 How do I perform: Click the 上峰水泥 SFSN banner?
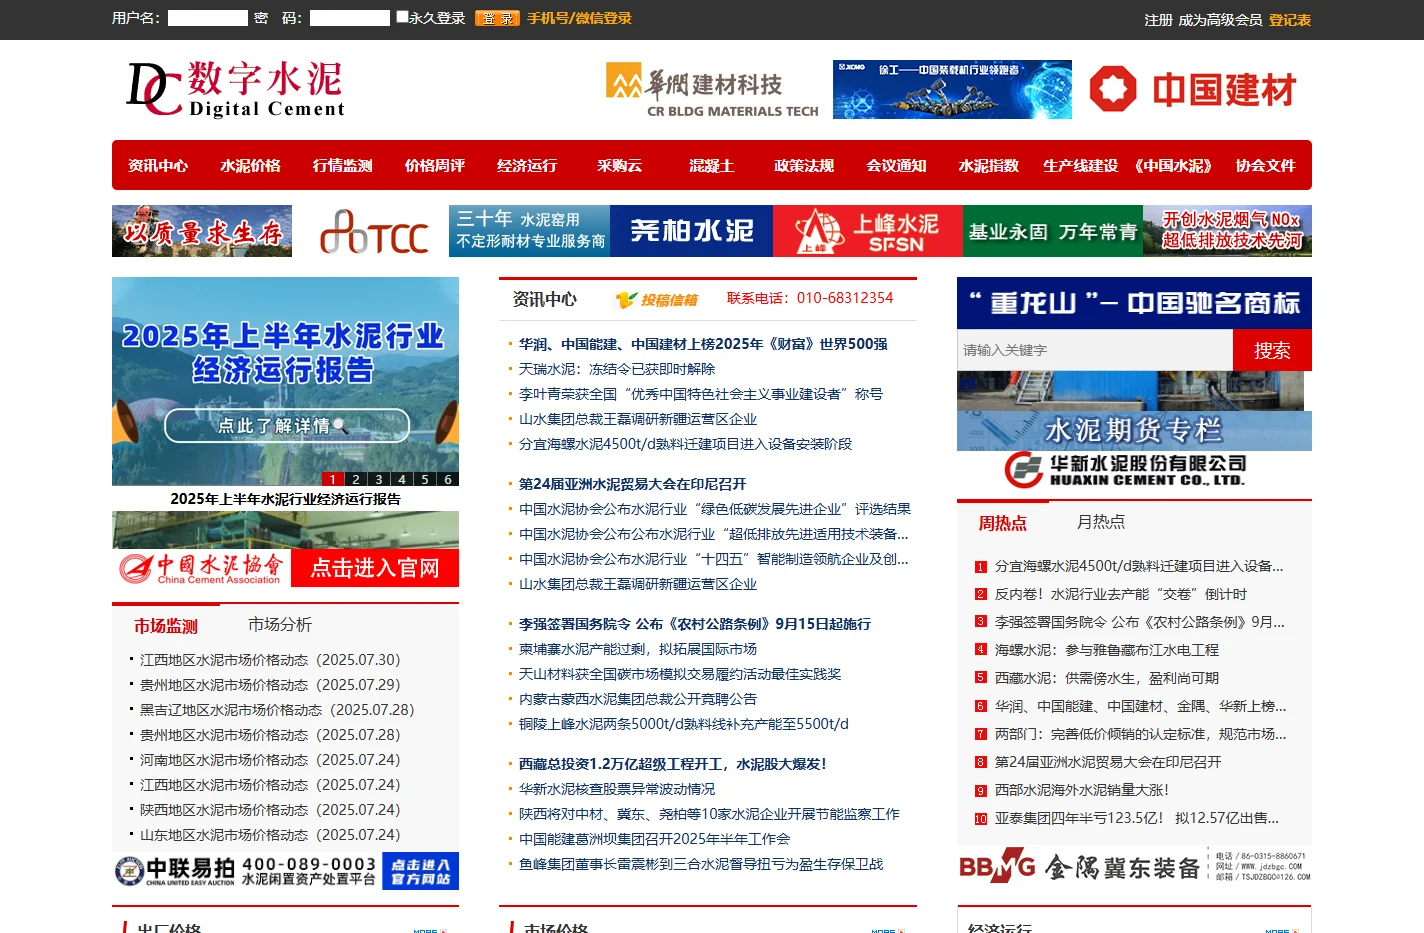coord(868,231)
